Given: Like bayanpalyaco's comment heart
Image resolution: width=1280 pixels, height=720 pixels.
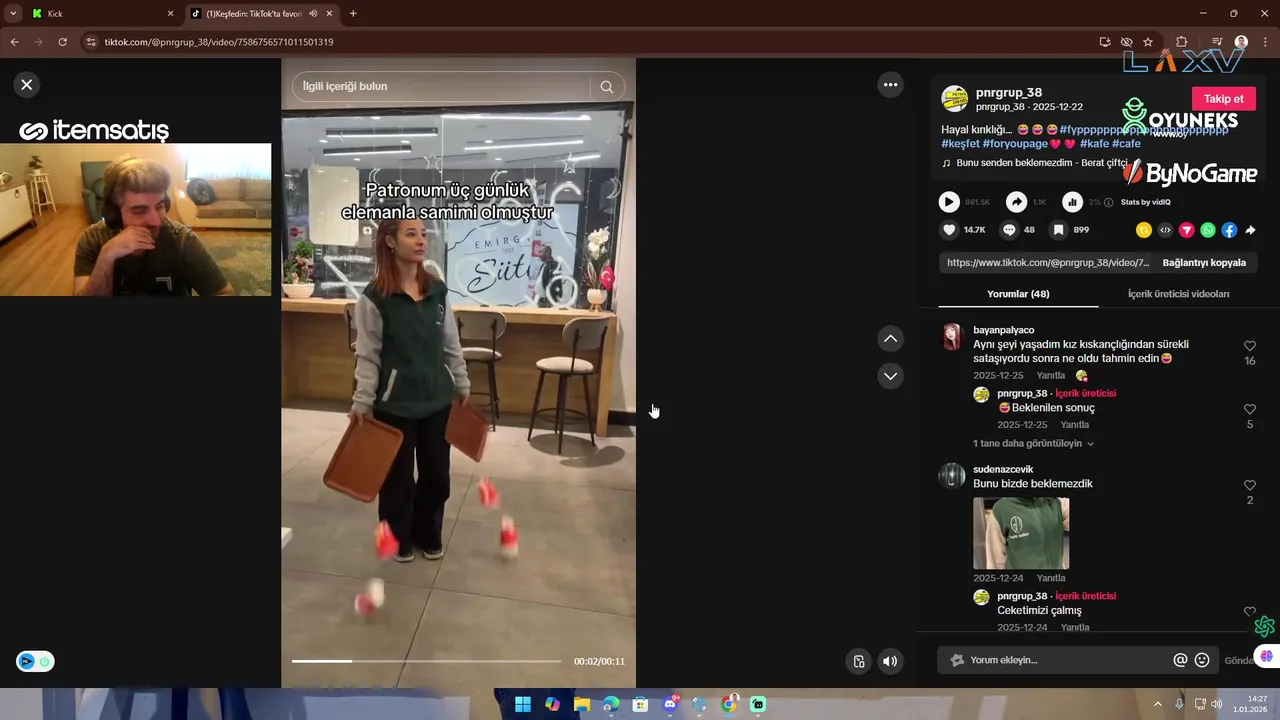Looking at the screenshot, I should [x=1250, y=346].
